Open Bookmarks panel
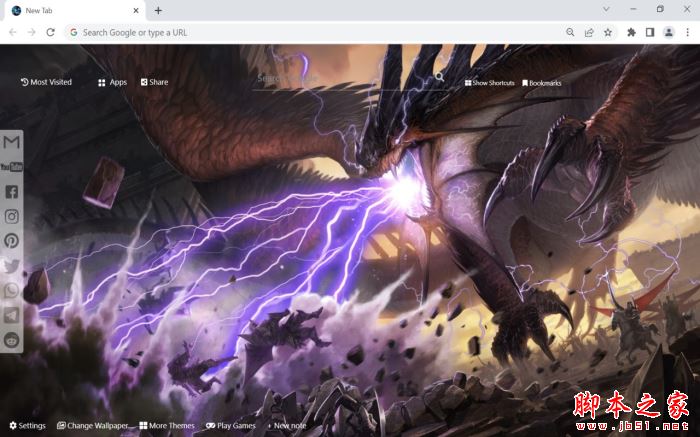 tap(542, 83)
